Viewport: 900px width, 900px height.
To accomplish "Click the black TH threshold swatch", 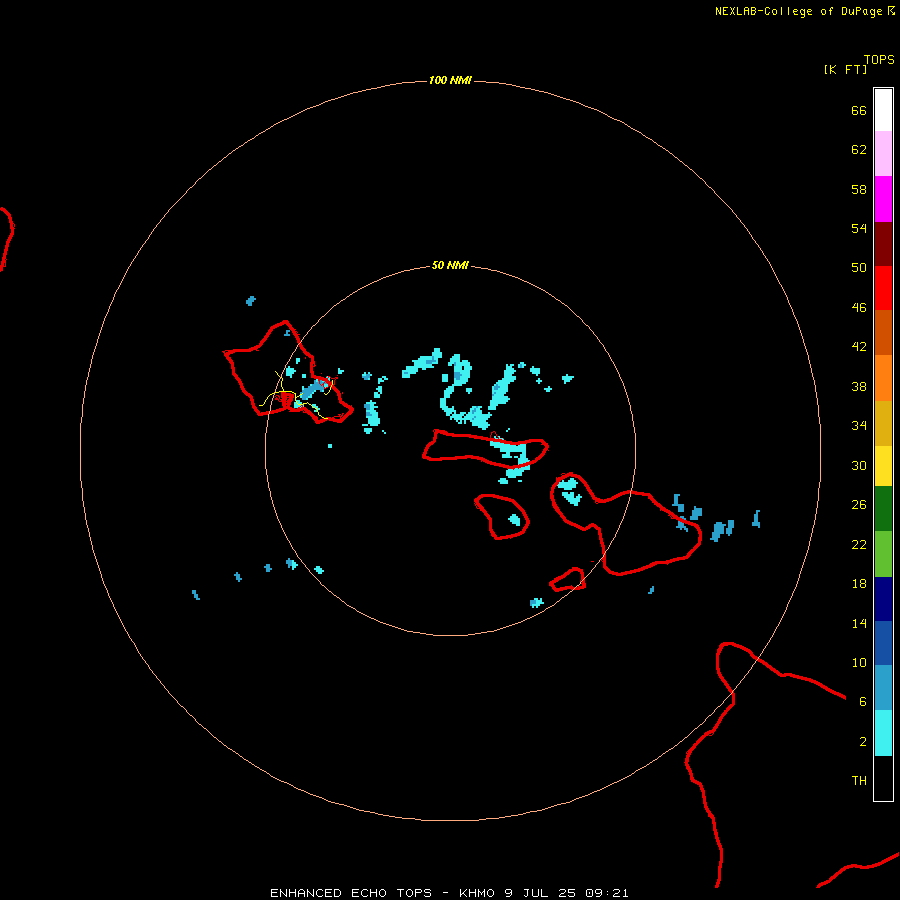I will pyautogui.click(x=883, y=778).
